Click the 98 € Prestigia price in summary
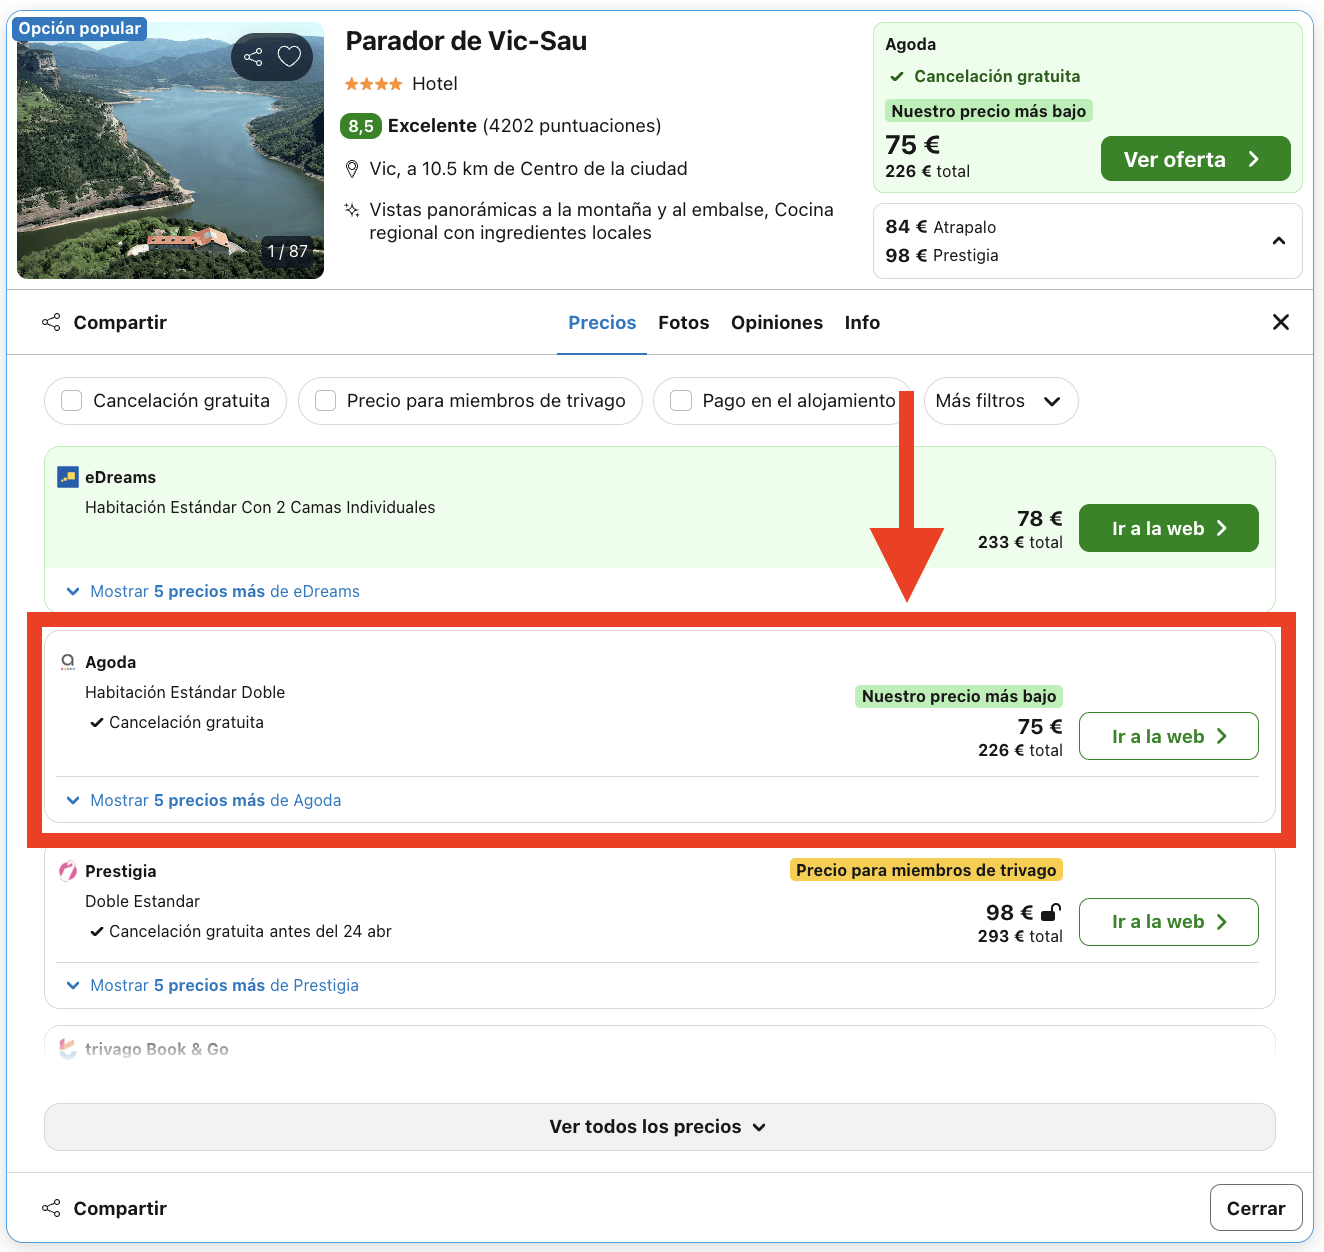 click(942, 255)
